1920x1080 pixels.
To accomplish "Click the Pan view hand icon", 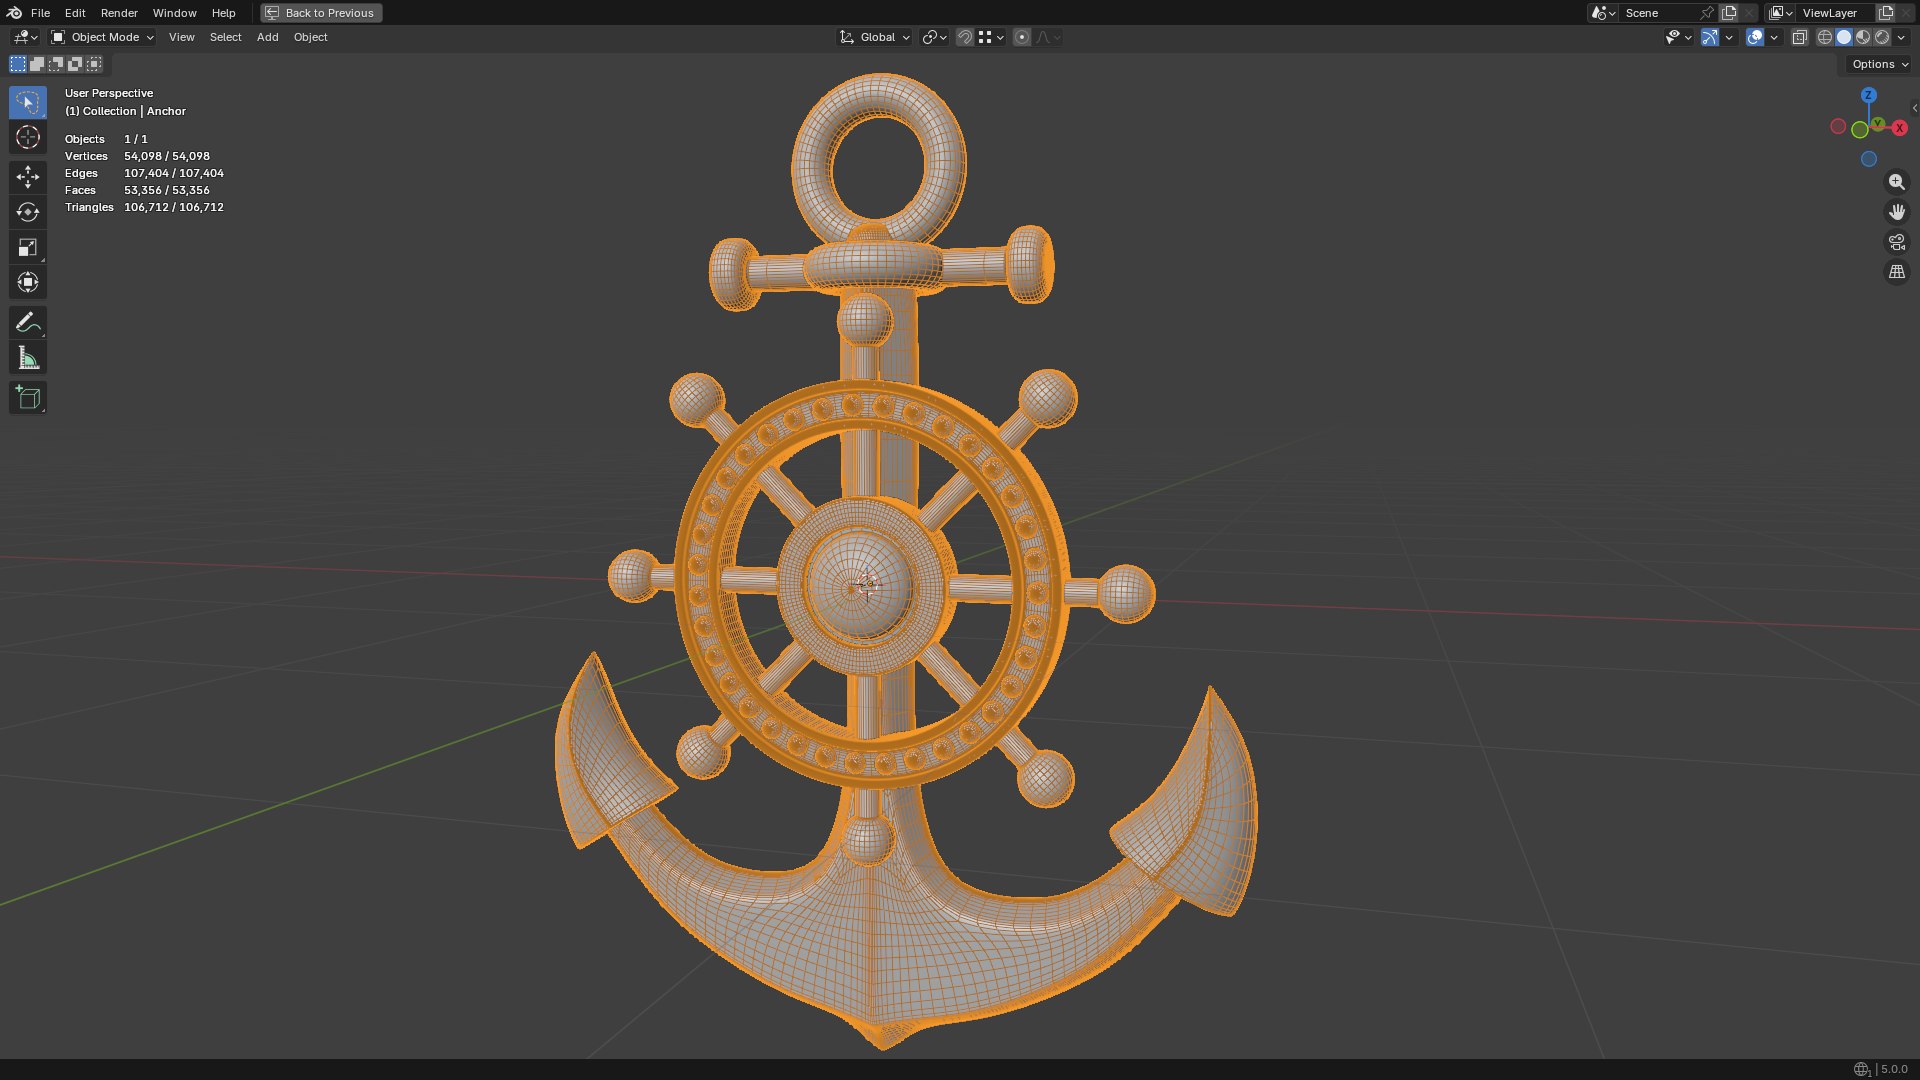I will 1896,212.
